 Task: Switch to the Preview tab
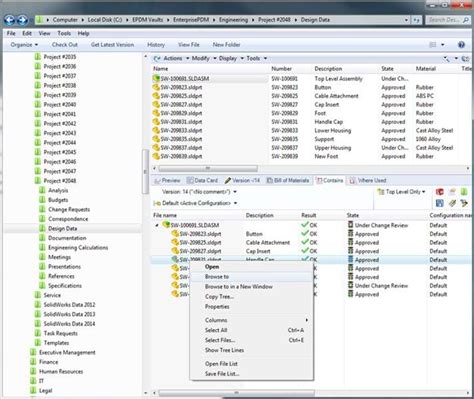click(x=168, y=180)
